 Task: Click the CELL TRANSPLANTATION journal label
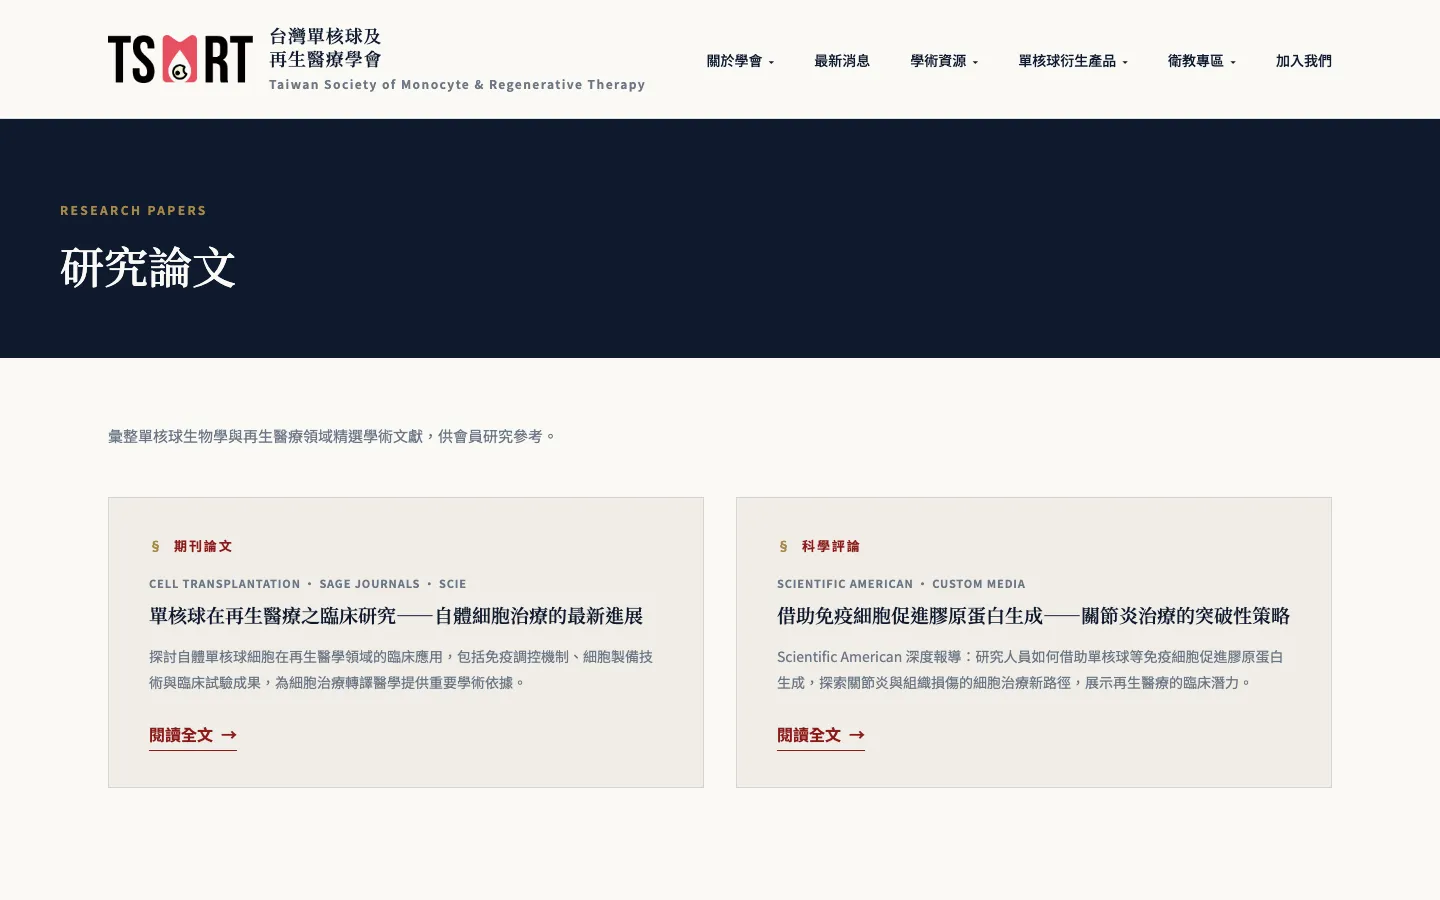(x=225, y=584)
